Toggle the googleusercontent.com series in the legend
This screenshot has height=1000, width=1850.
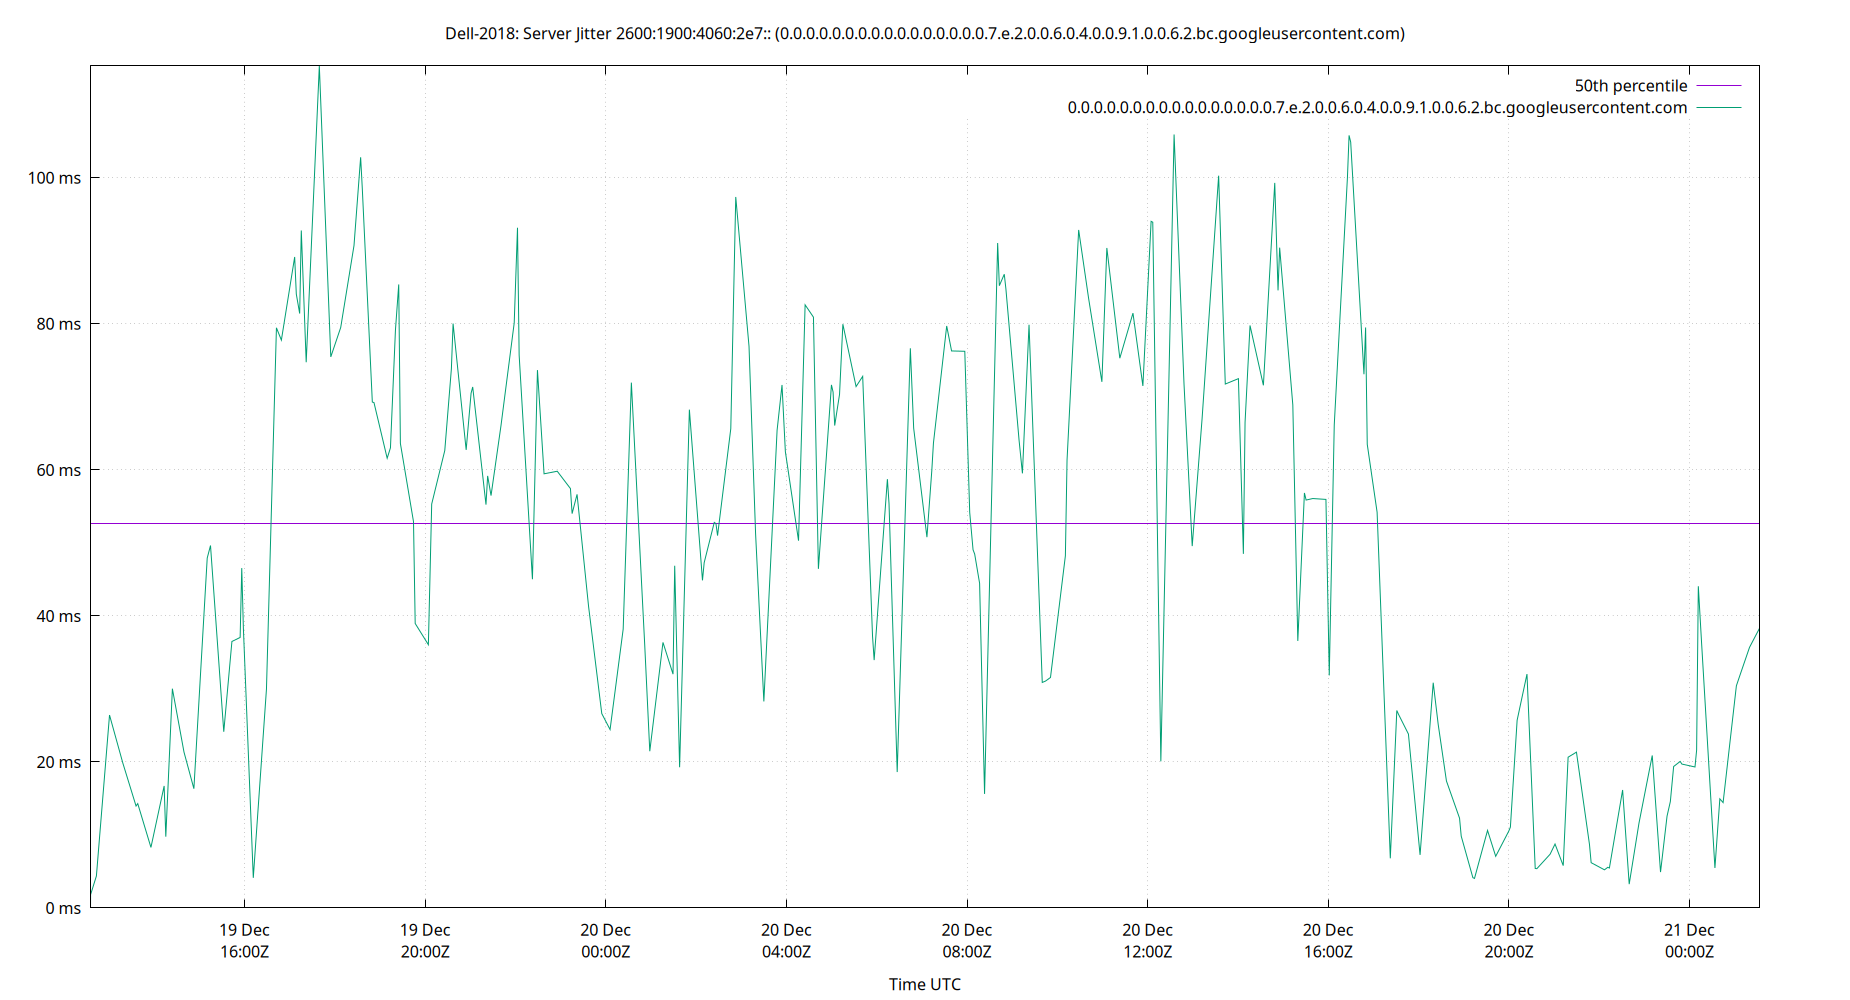point(1377,107)
